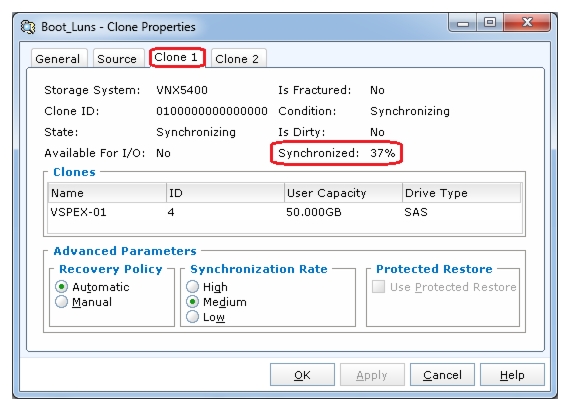Switch to the General tab
The image size is (571, 412).
[x=58, y=59]
